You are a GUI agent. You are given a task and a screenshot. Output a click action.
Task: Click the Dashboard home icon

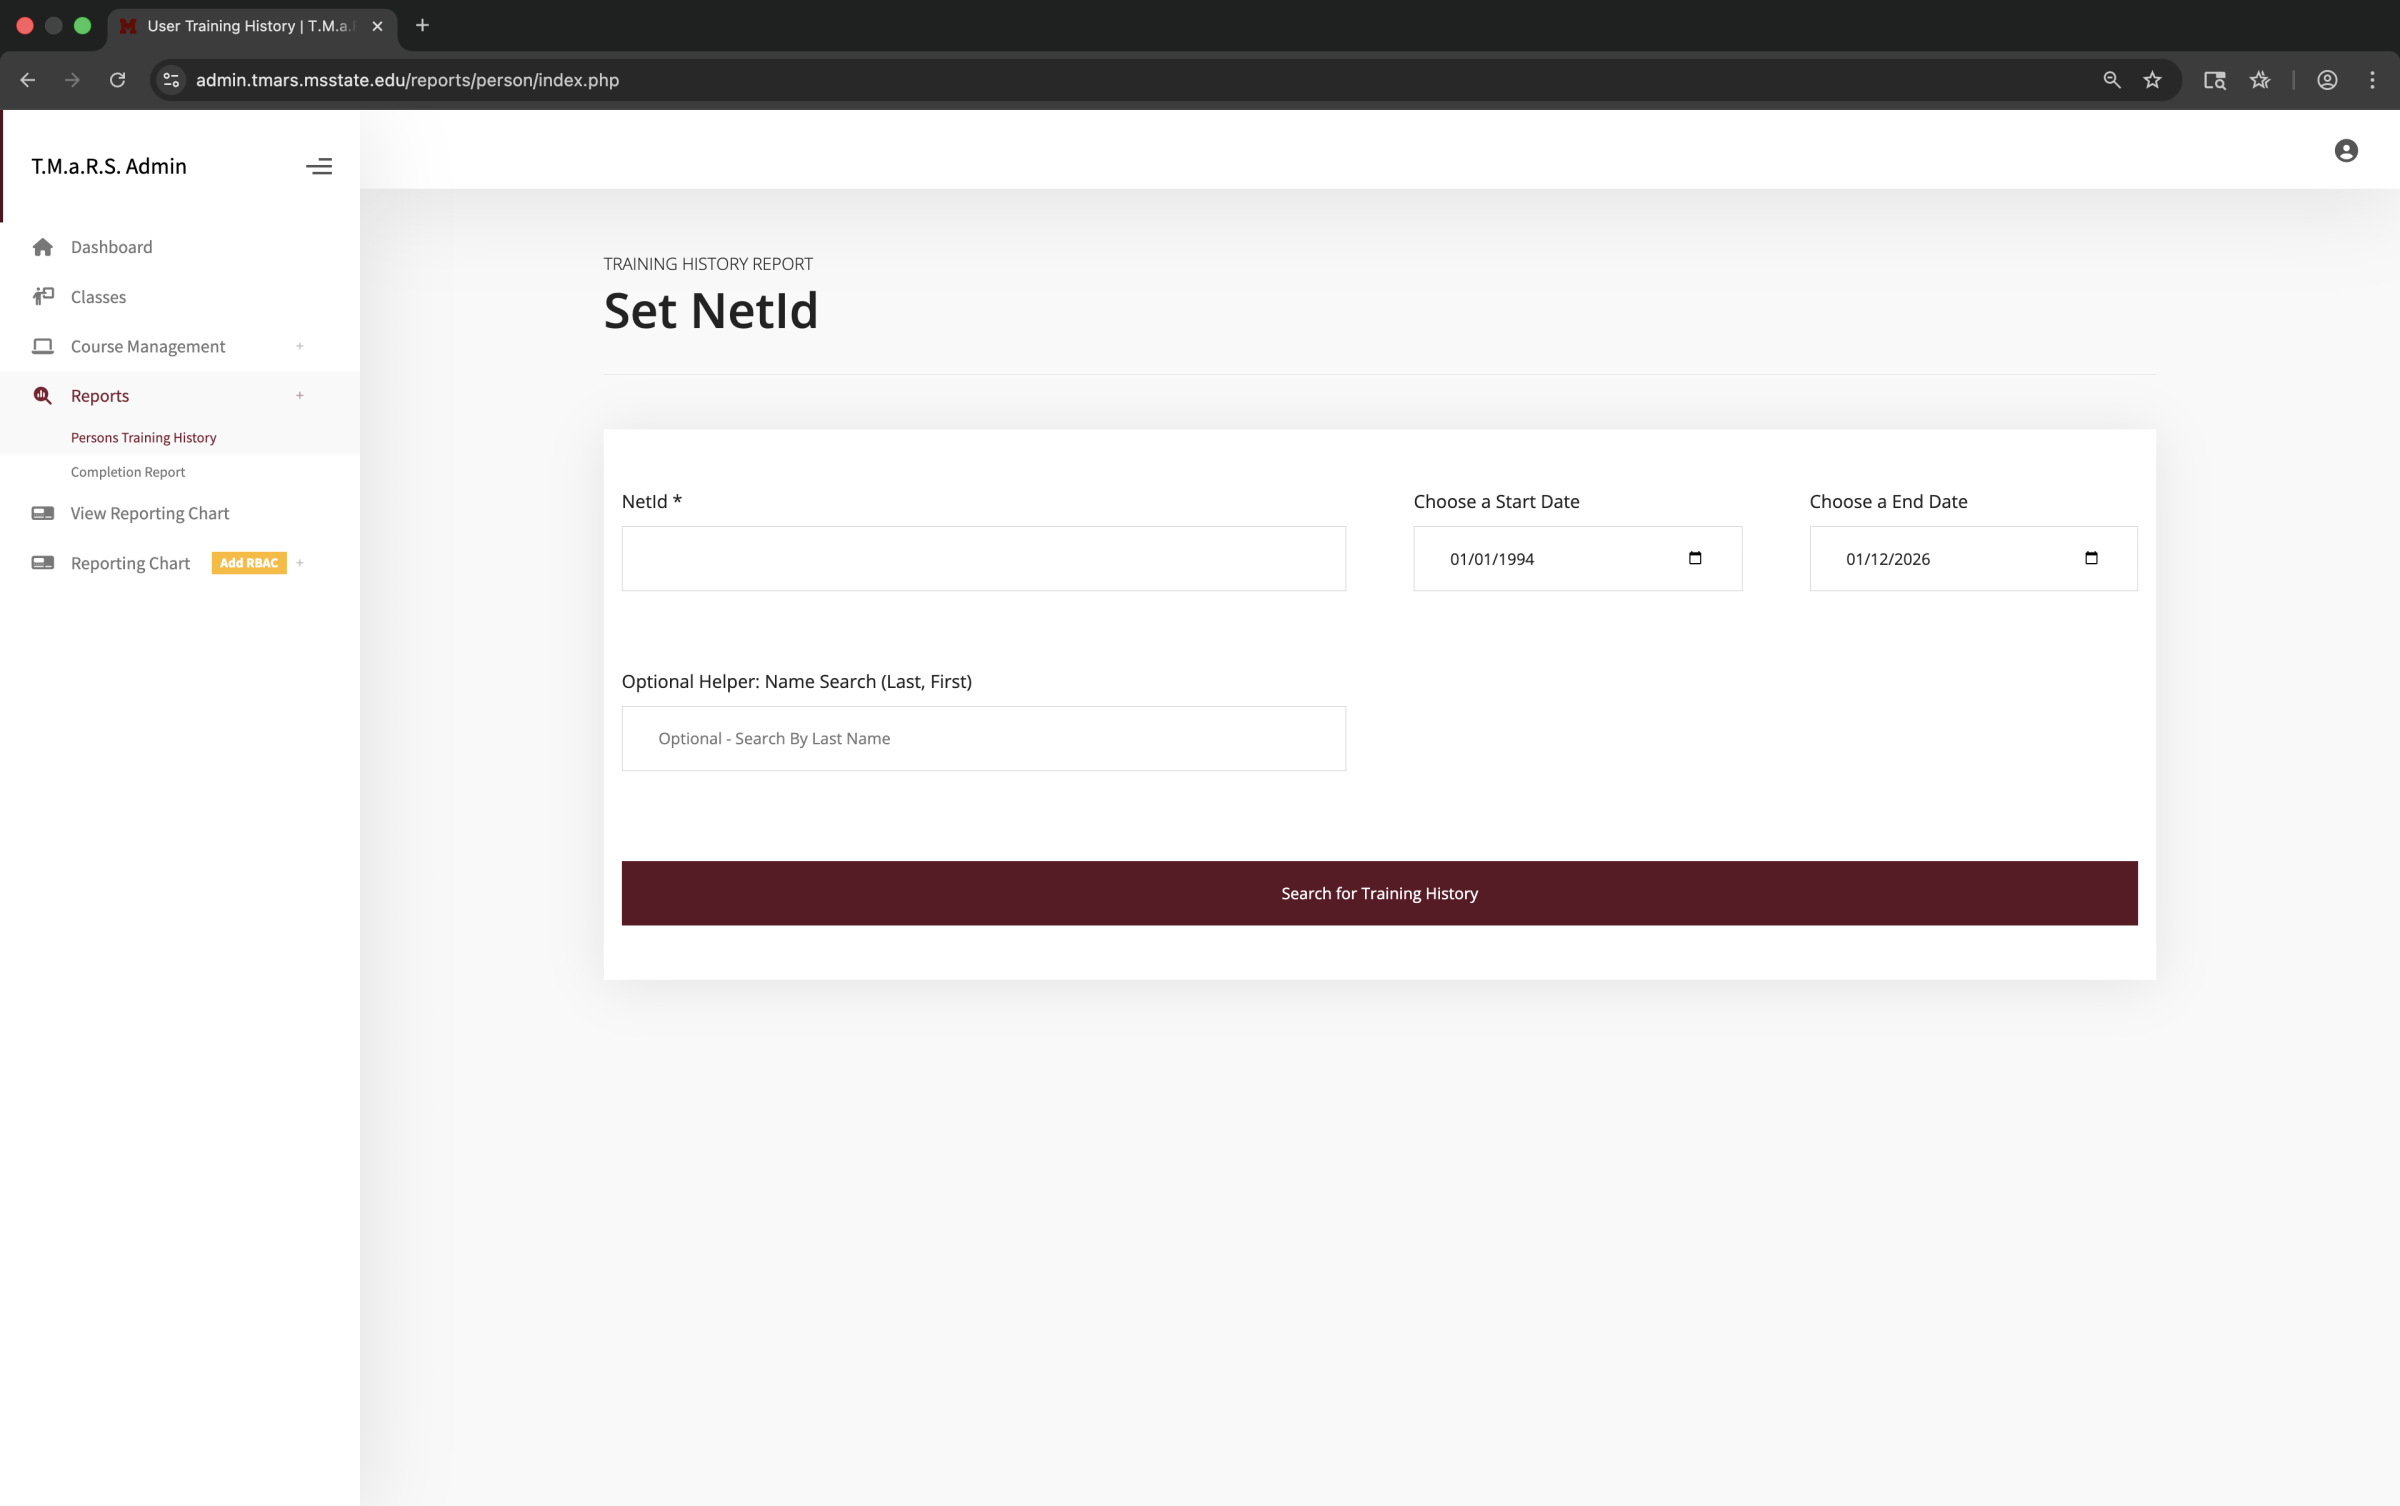tap(42, 247)
